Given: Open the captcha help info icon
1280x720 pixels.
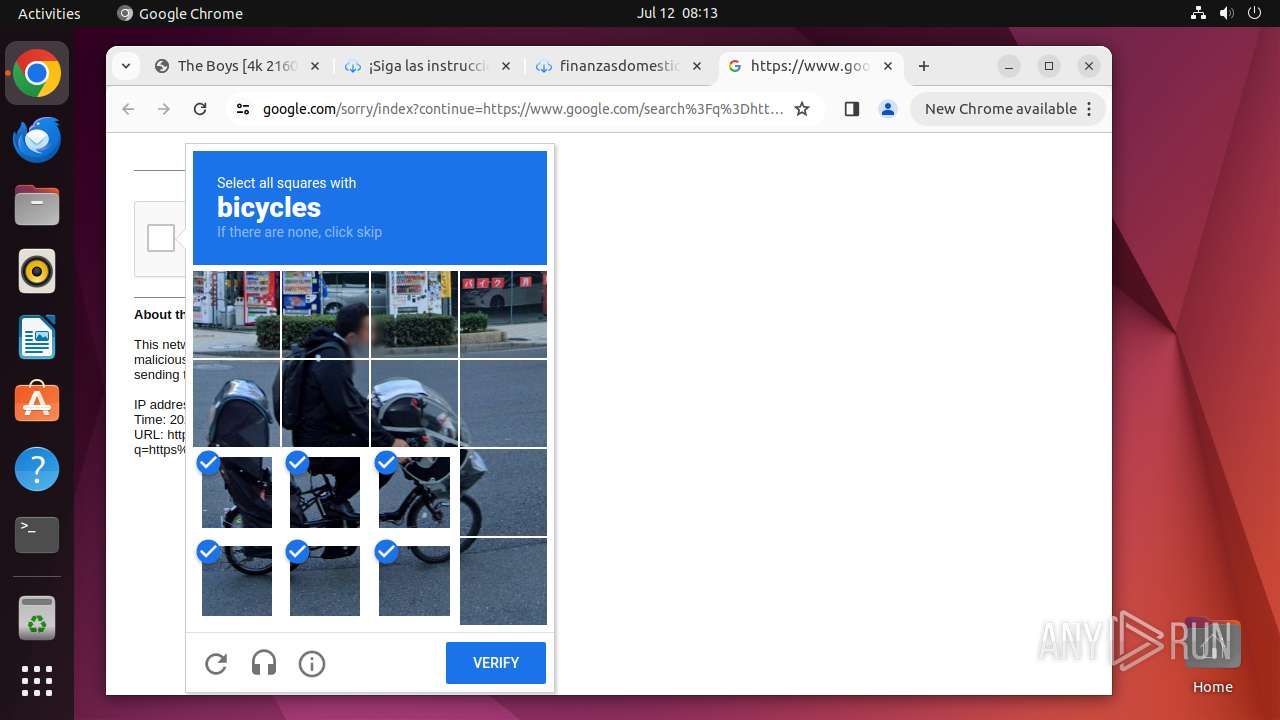Looking at the screenshot, I should [312, 663].
